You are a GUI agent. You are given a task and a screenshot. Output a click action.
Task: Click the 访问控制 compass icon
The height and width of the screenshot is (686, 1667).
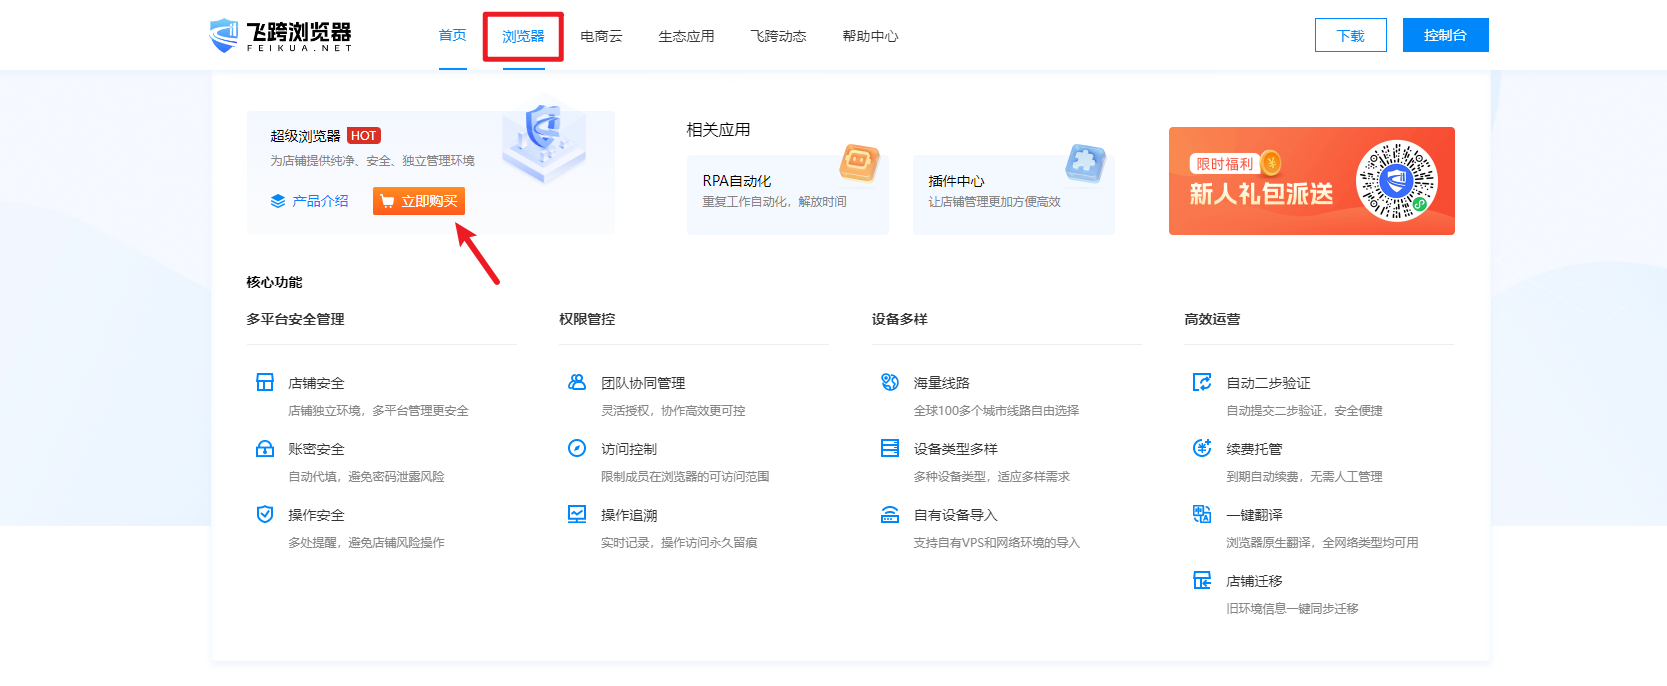pyautogui.click(x=577, y=448)
